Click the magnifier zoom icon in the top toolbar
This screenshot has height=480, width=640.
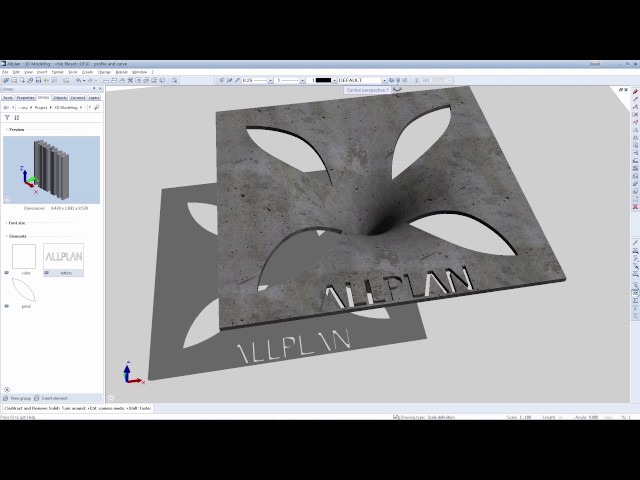pos(174,80)
